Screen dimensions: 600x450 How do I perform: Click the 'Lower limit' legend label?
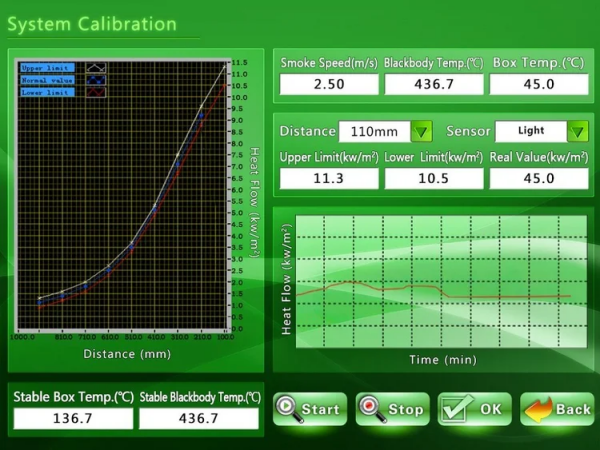(x=47, y=92)
